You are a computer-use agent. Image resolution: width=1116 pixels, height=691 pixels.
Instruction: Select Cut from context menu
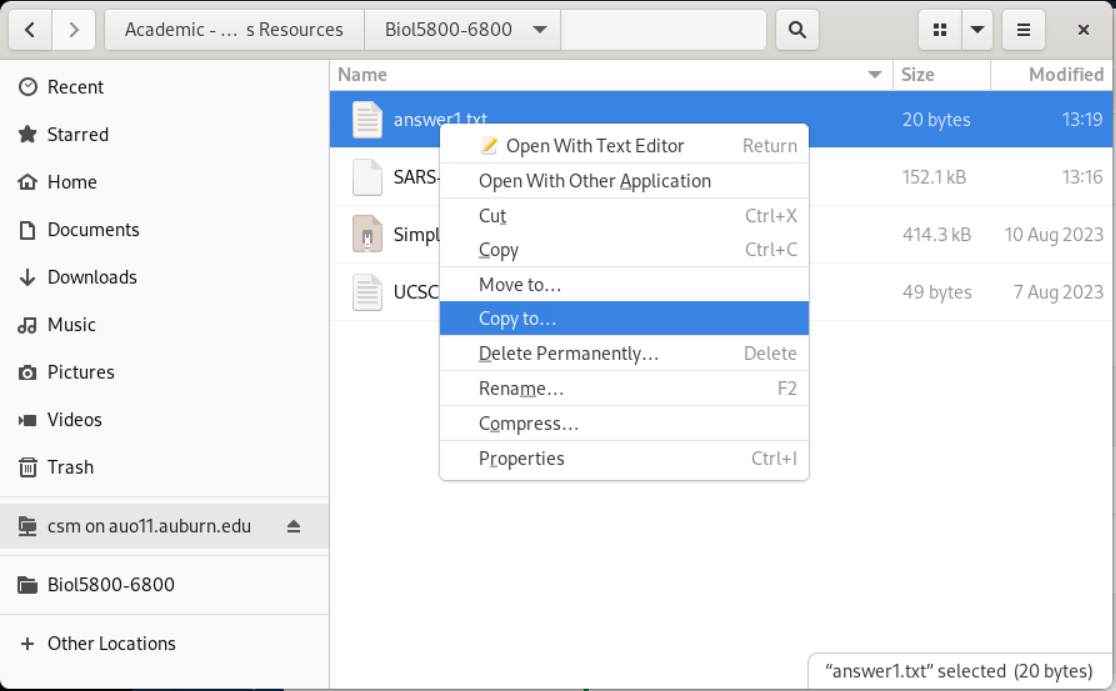pyautogui.click(x=624, y=216)
